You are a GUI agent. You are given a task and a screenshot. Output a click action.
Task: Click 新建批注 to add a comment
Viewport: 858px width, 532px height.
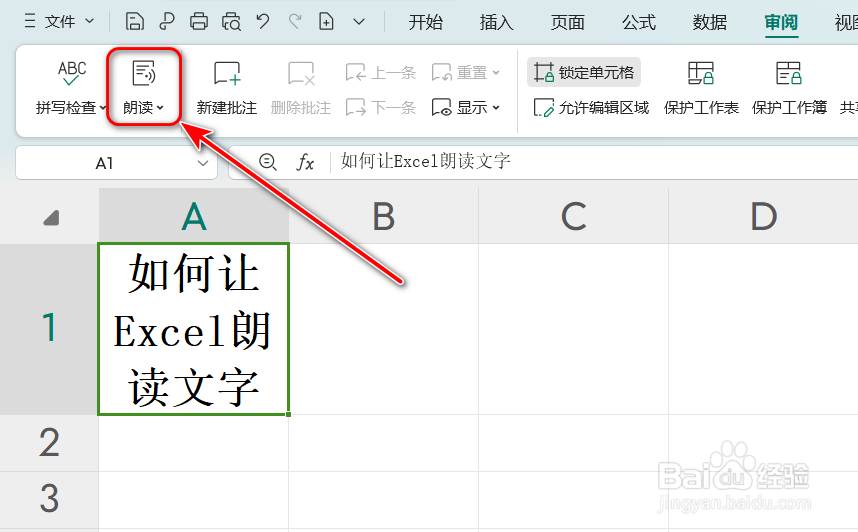pos(227,88)
